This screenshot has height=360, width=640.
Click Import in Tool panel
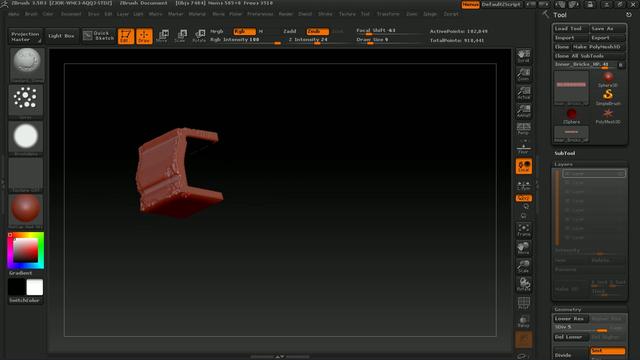[x=571, y=38]
